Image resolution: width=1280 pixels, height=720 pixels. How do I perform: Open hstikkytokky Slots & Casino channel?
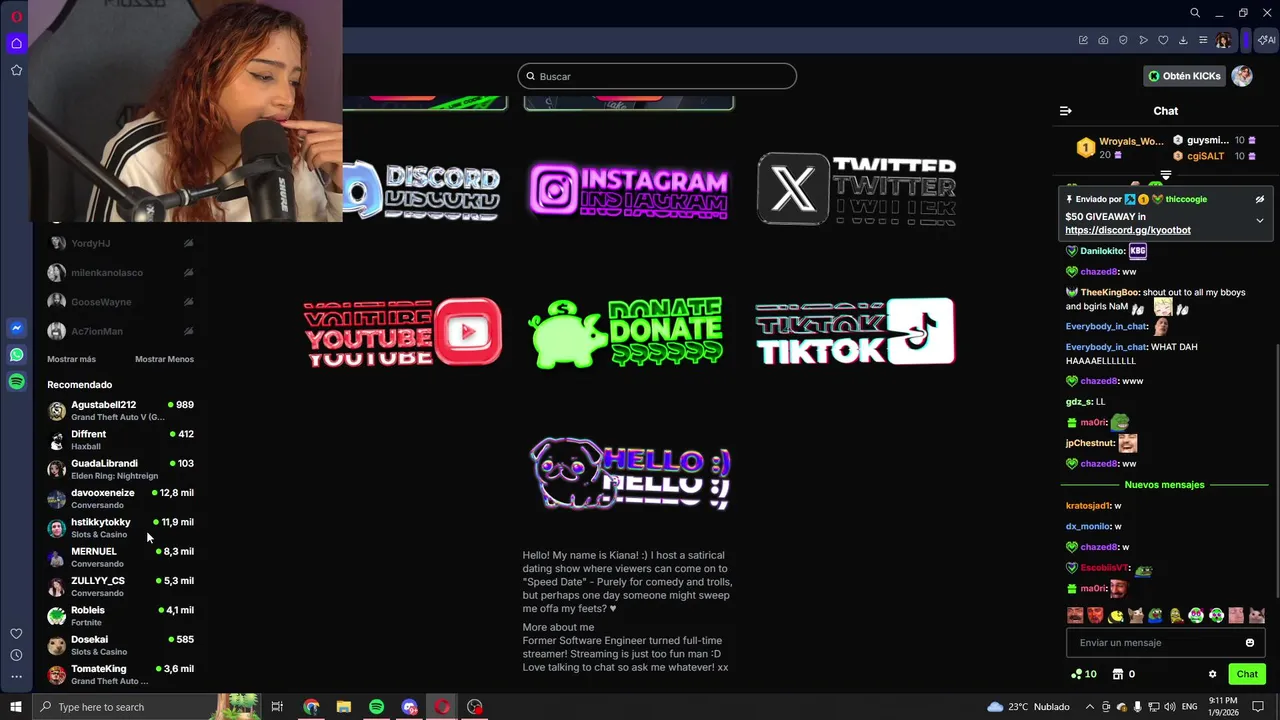121,528
